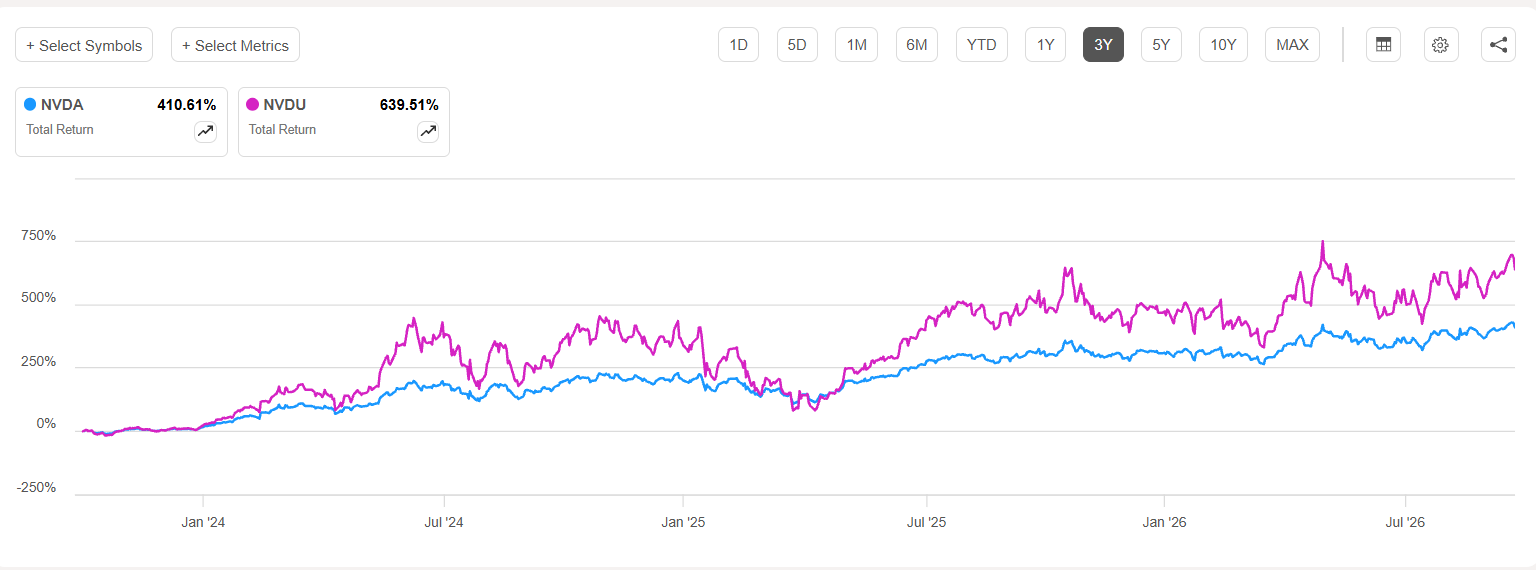The width and height of the screenshot is (1536, 570).
Task: Click the Jul '25 axis label
Action: pyautogui.click(x=926, y=522)
